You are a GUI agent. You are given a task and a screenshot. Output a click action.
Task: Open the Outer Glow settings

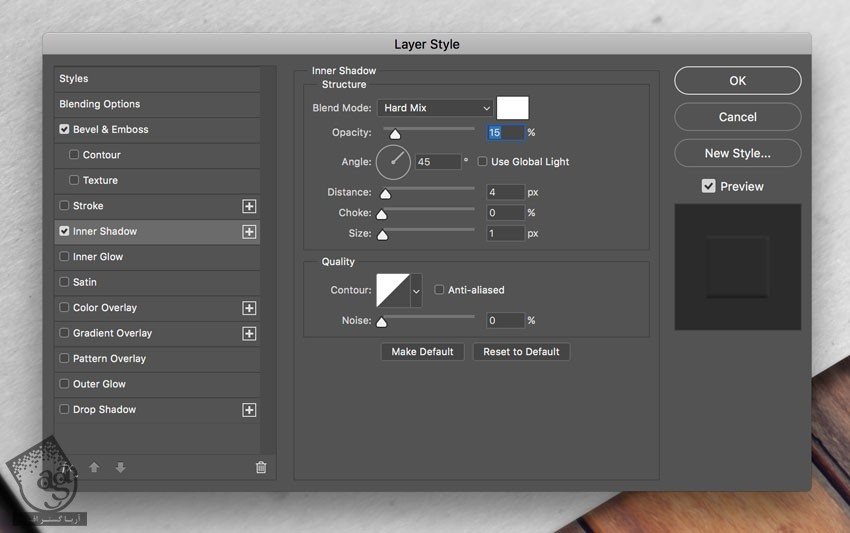click(99, 384)
